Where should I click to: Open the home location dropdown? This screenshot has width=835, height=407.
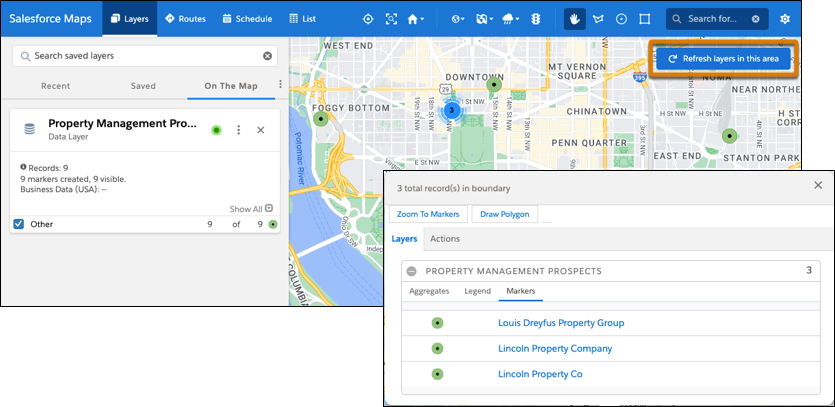[415, 19]
